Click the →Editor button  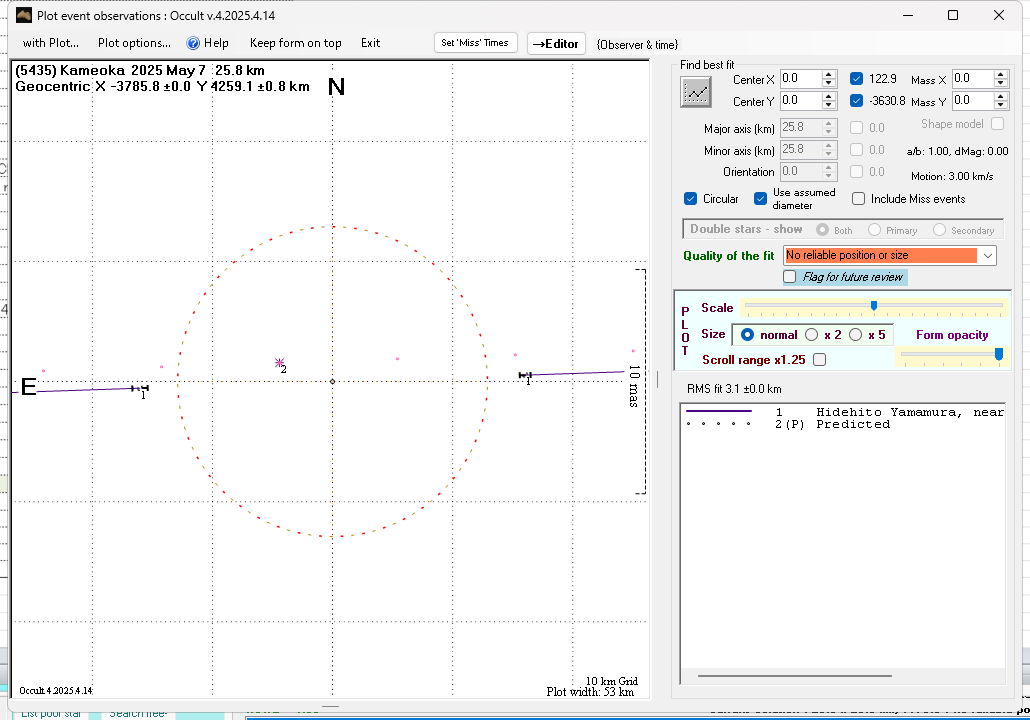(x=555, y=43)
